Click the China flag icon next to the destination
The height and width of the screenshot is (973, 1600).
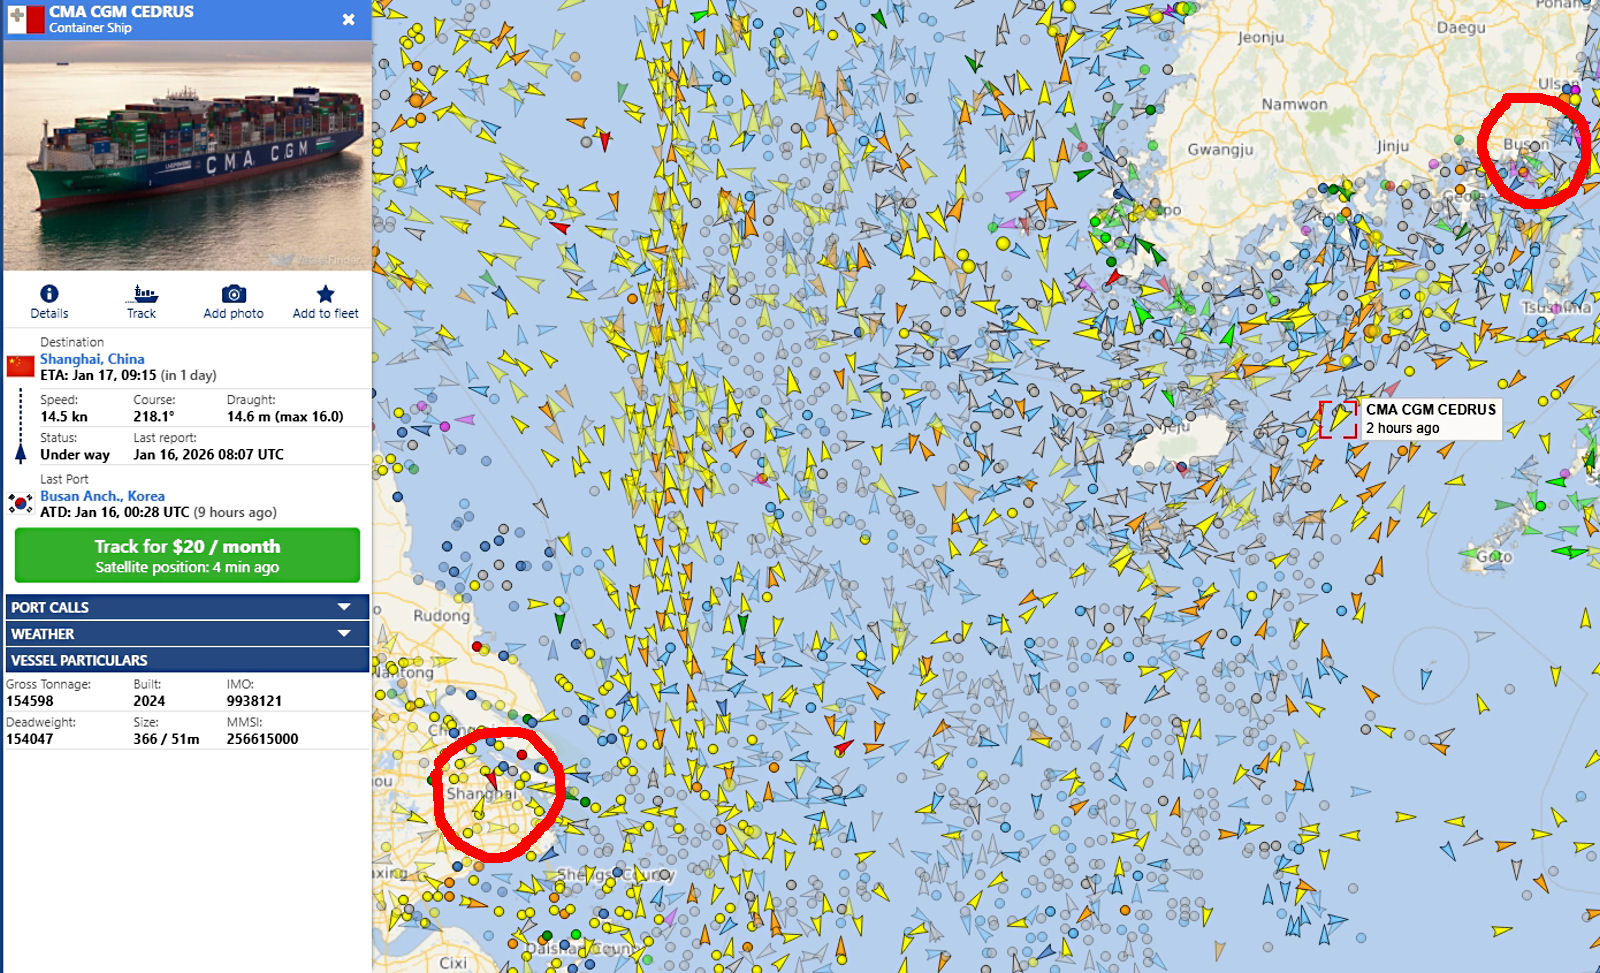(21, 366)
